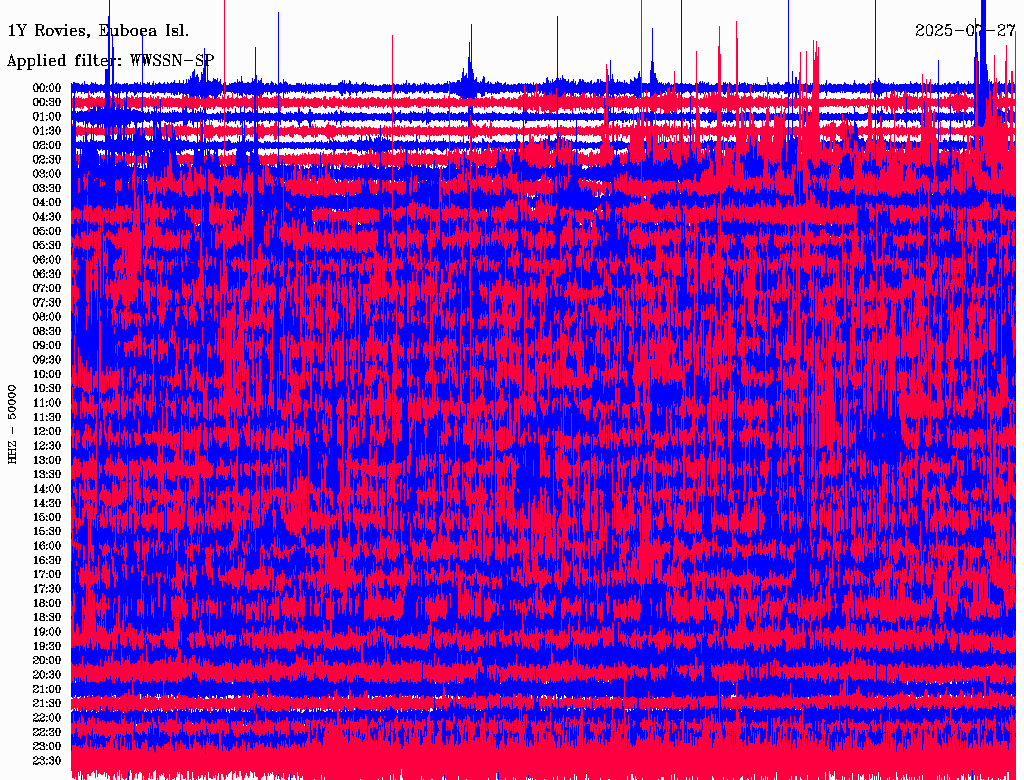Viewport: 1024px width, 780px height.
Task: Click the 01:30 time label
Action: (47, 131)
